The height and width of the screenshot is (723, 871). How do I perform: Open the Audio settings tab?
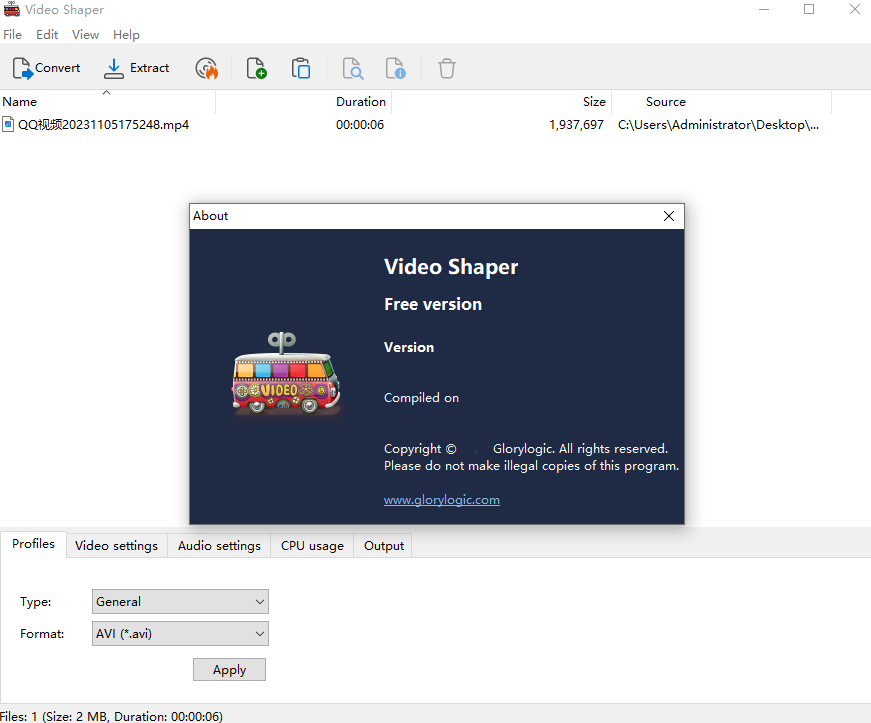click(219, 546)
